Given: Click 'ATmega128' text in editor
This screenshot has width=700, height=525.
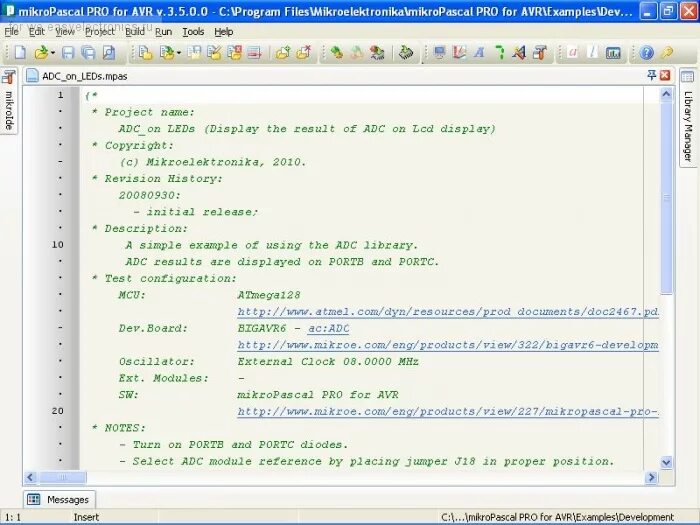Looking at the screenshot, I should (269, 295).
